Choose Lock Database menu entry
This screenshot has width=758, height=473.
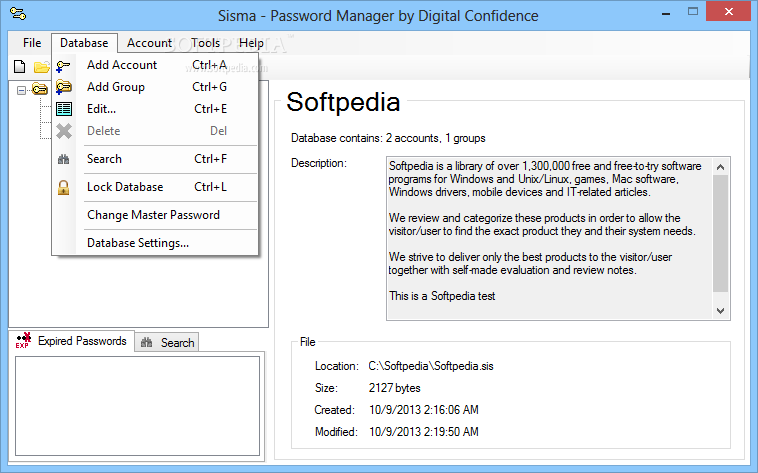pos(155,187)
